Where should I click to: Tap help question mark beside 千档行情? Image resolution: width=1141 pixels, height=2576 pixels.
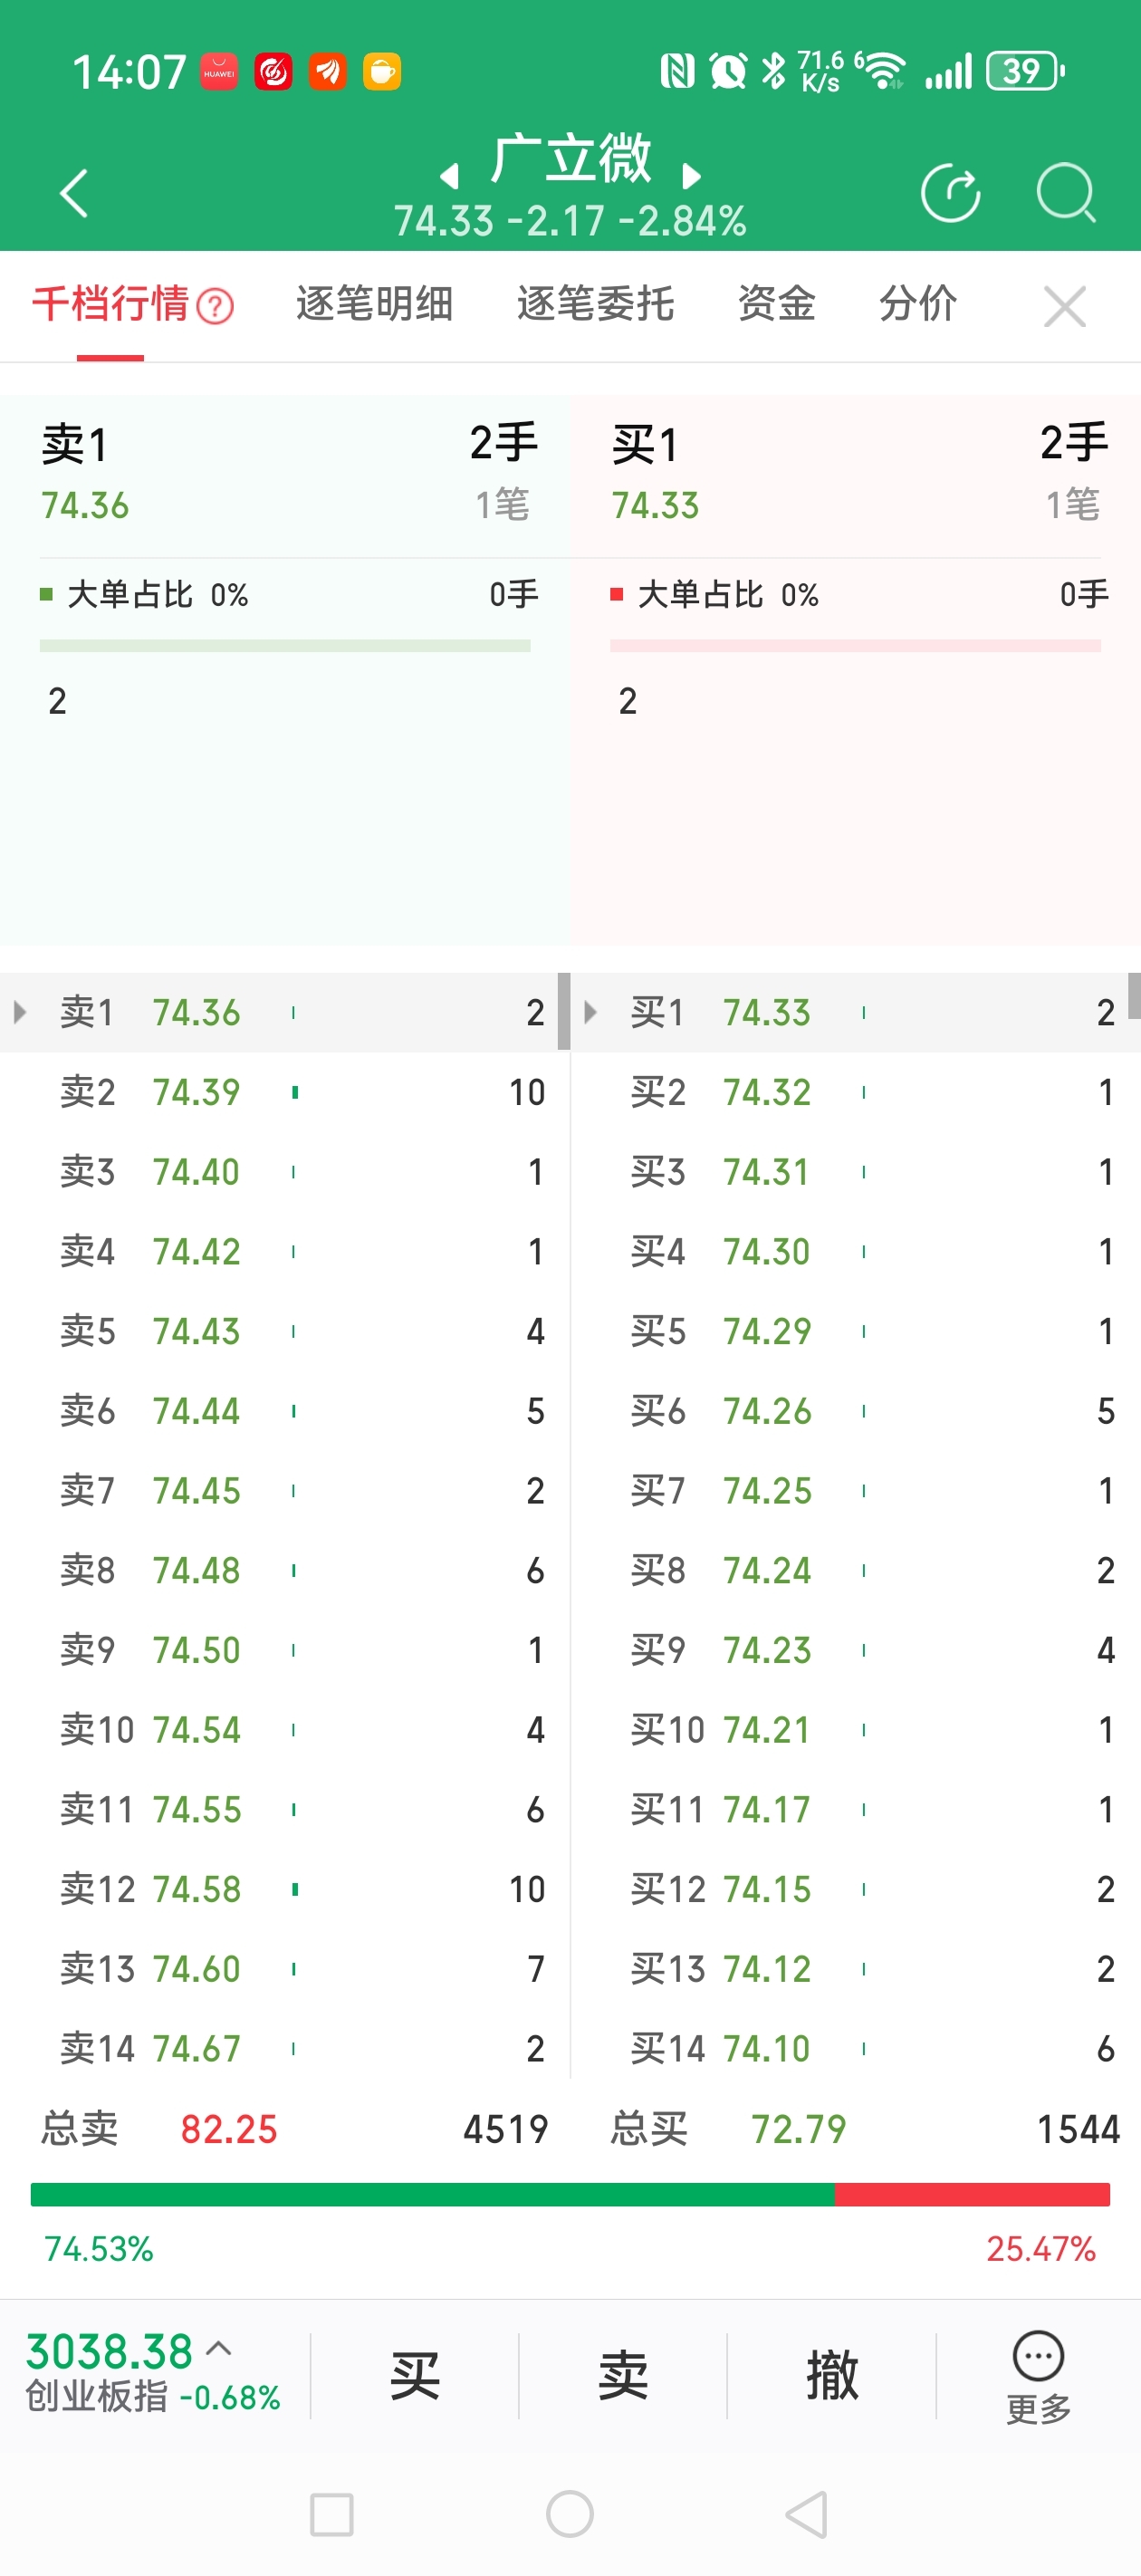pyautogui.click(x=215, y=306)
